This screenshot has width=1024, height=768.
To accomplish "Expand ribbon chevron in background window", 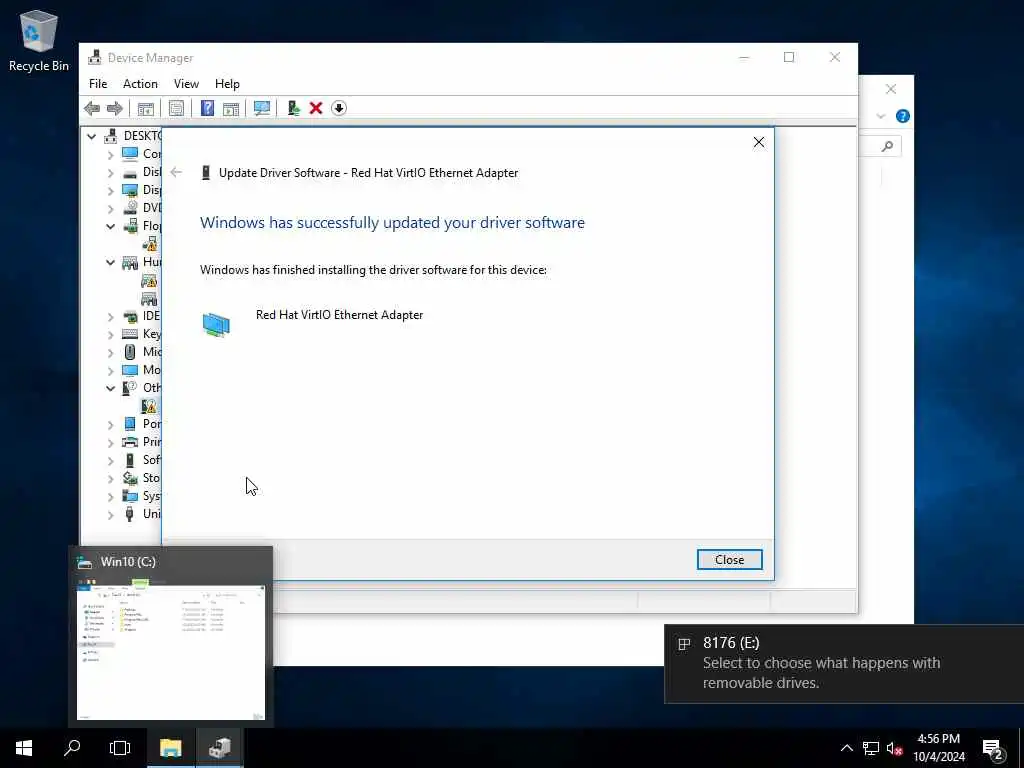I will click(880, 116).
